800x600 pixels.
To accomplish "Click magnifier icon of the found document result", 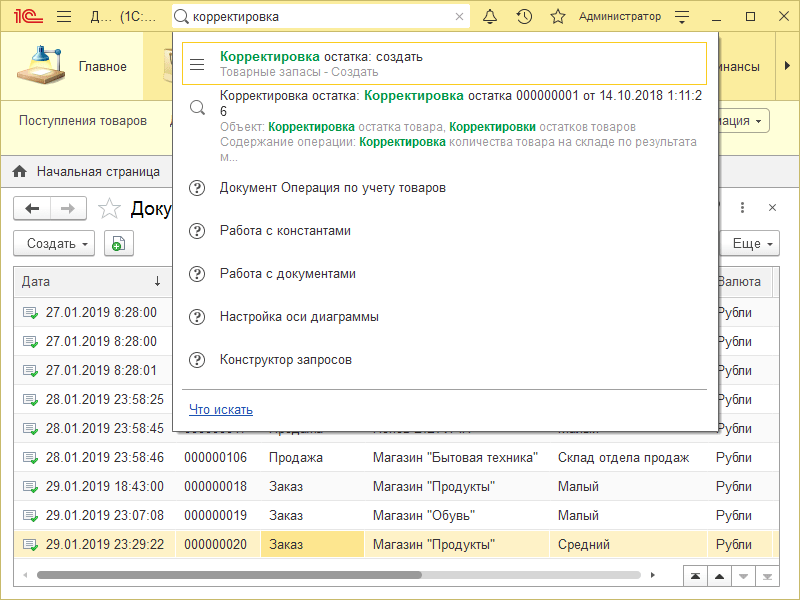I will click(197, 108).
